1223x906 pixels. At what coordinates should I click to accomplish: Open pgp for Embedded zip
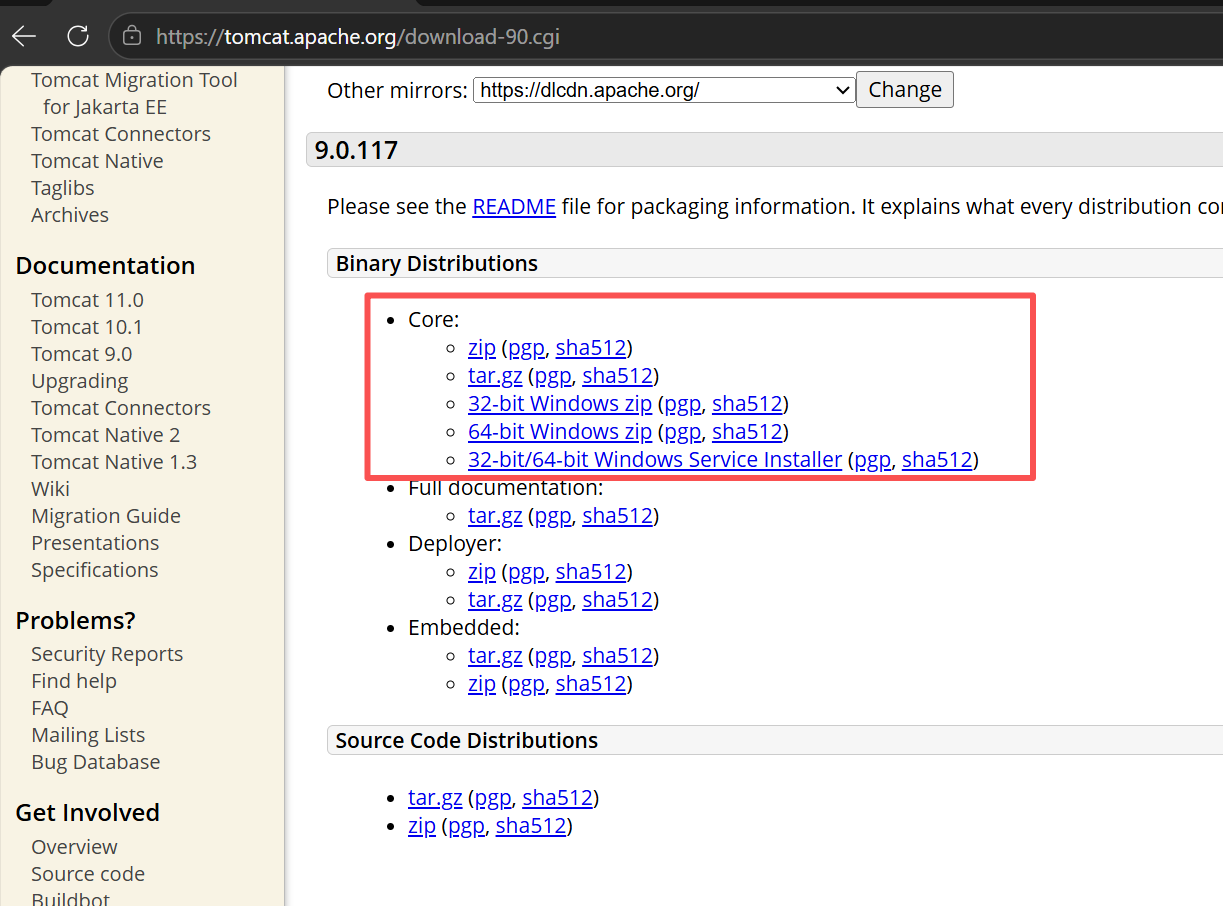(526, 684)
